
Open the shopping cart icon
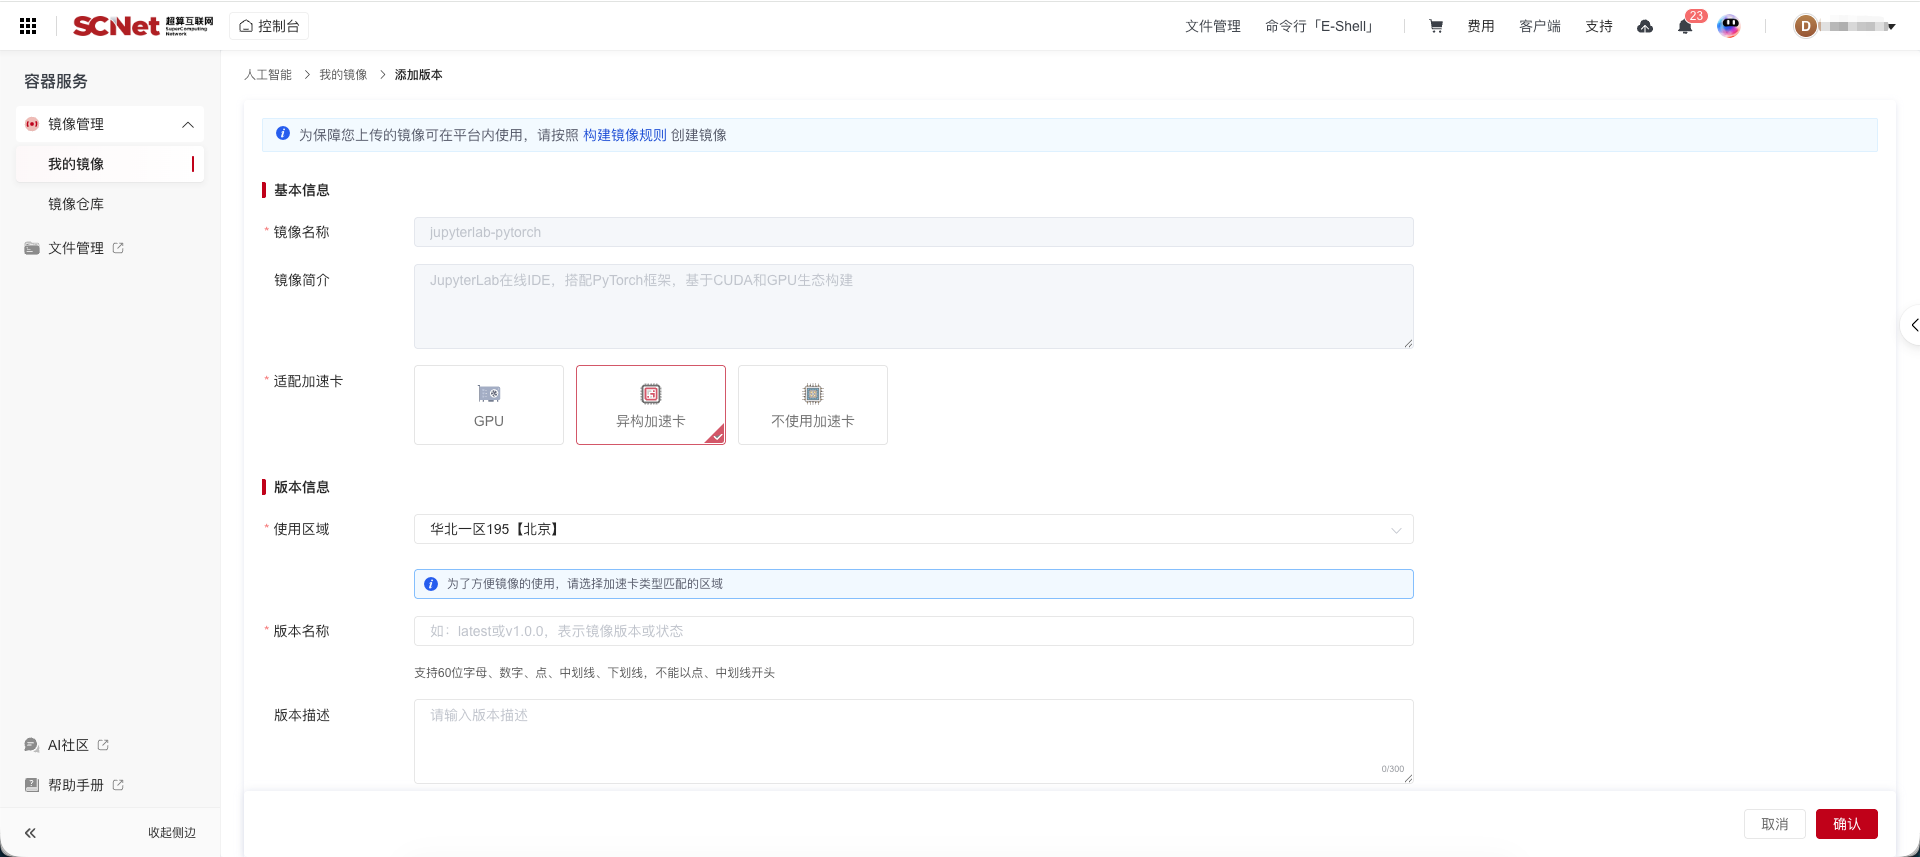(x=1436, y=26)
